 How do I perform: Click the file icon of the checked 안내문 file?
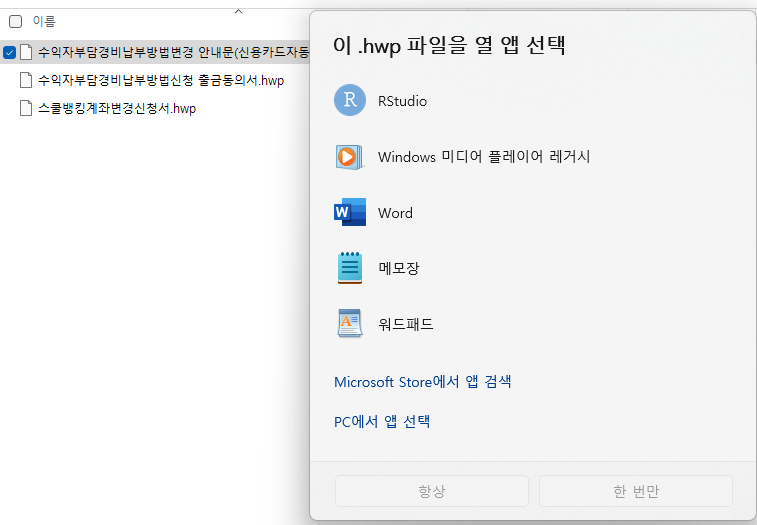(x=26, y=52)
